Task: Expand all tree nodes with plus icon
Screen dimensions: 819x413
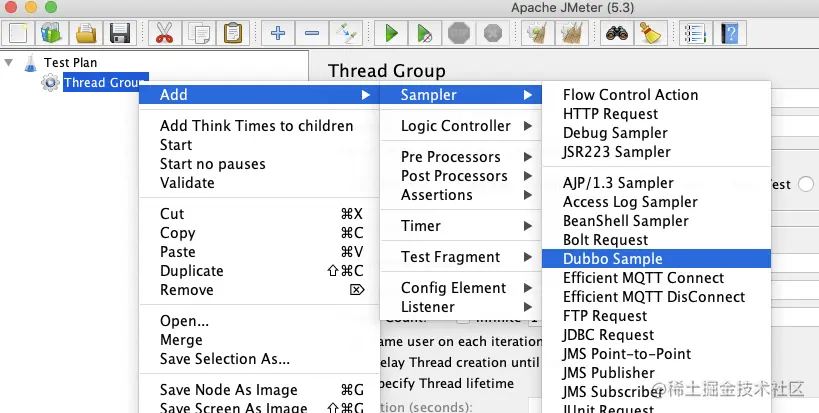Action: 278,33
